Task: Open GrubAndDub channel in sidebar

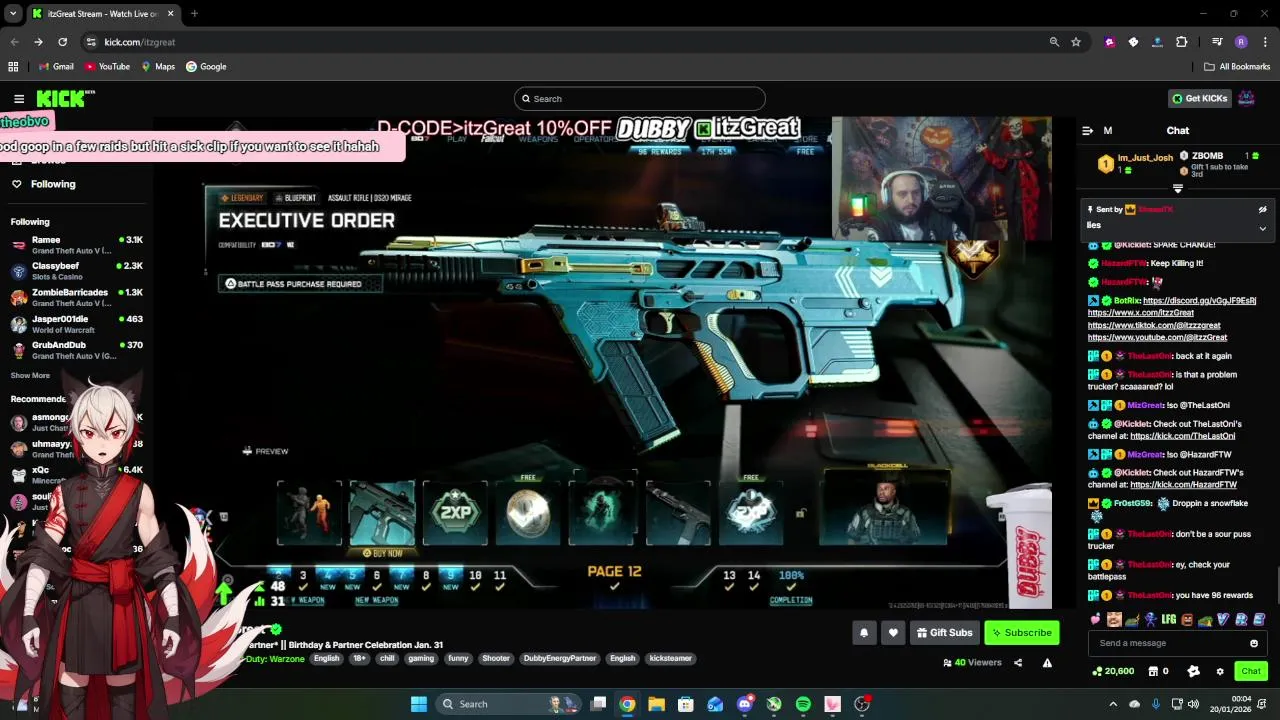Action: click(x=77, y=350)
